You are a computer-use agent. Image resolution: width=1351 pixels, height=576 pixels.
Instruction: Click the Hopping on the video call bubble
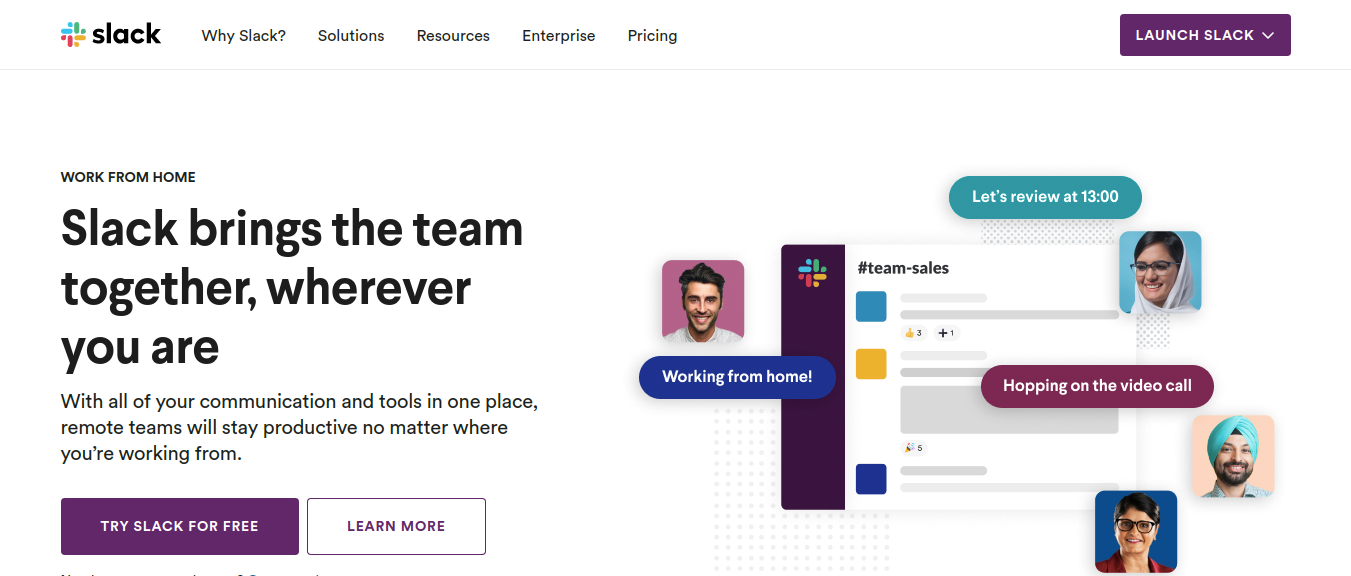click(1097, 386)
